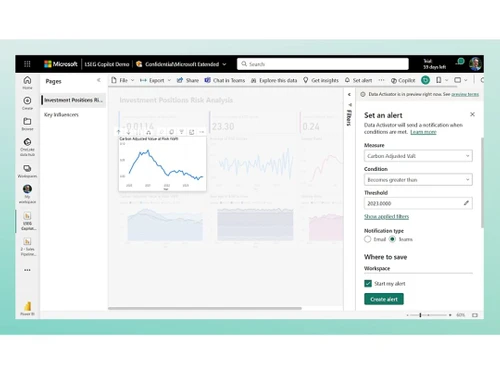
Task: Open the user profile avatar in the header
Action: 475,64
